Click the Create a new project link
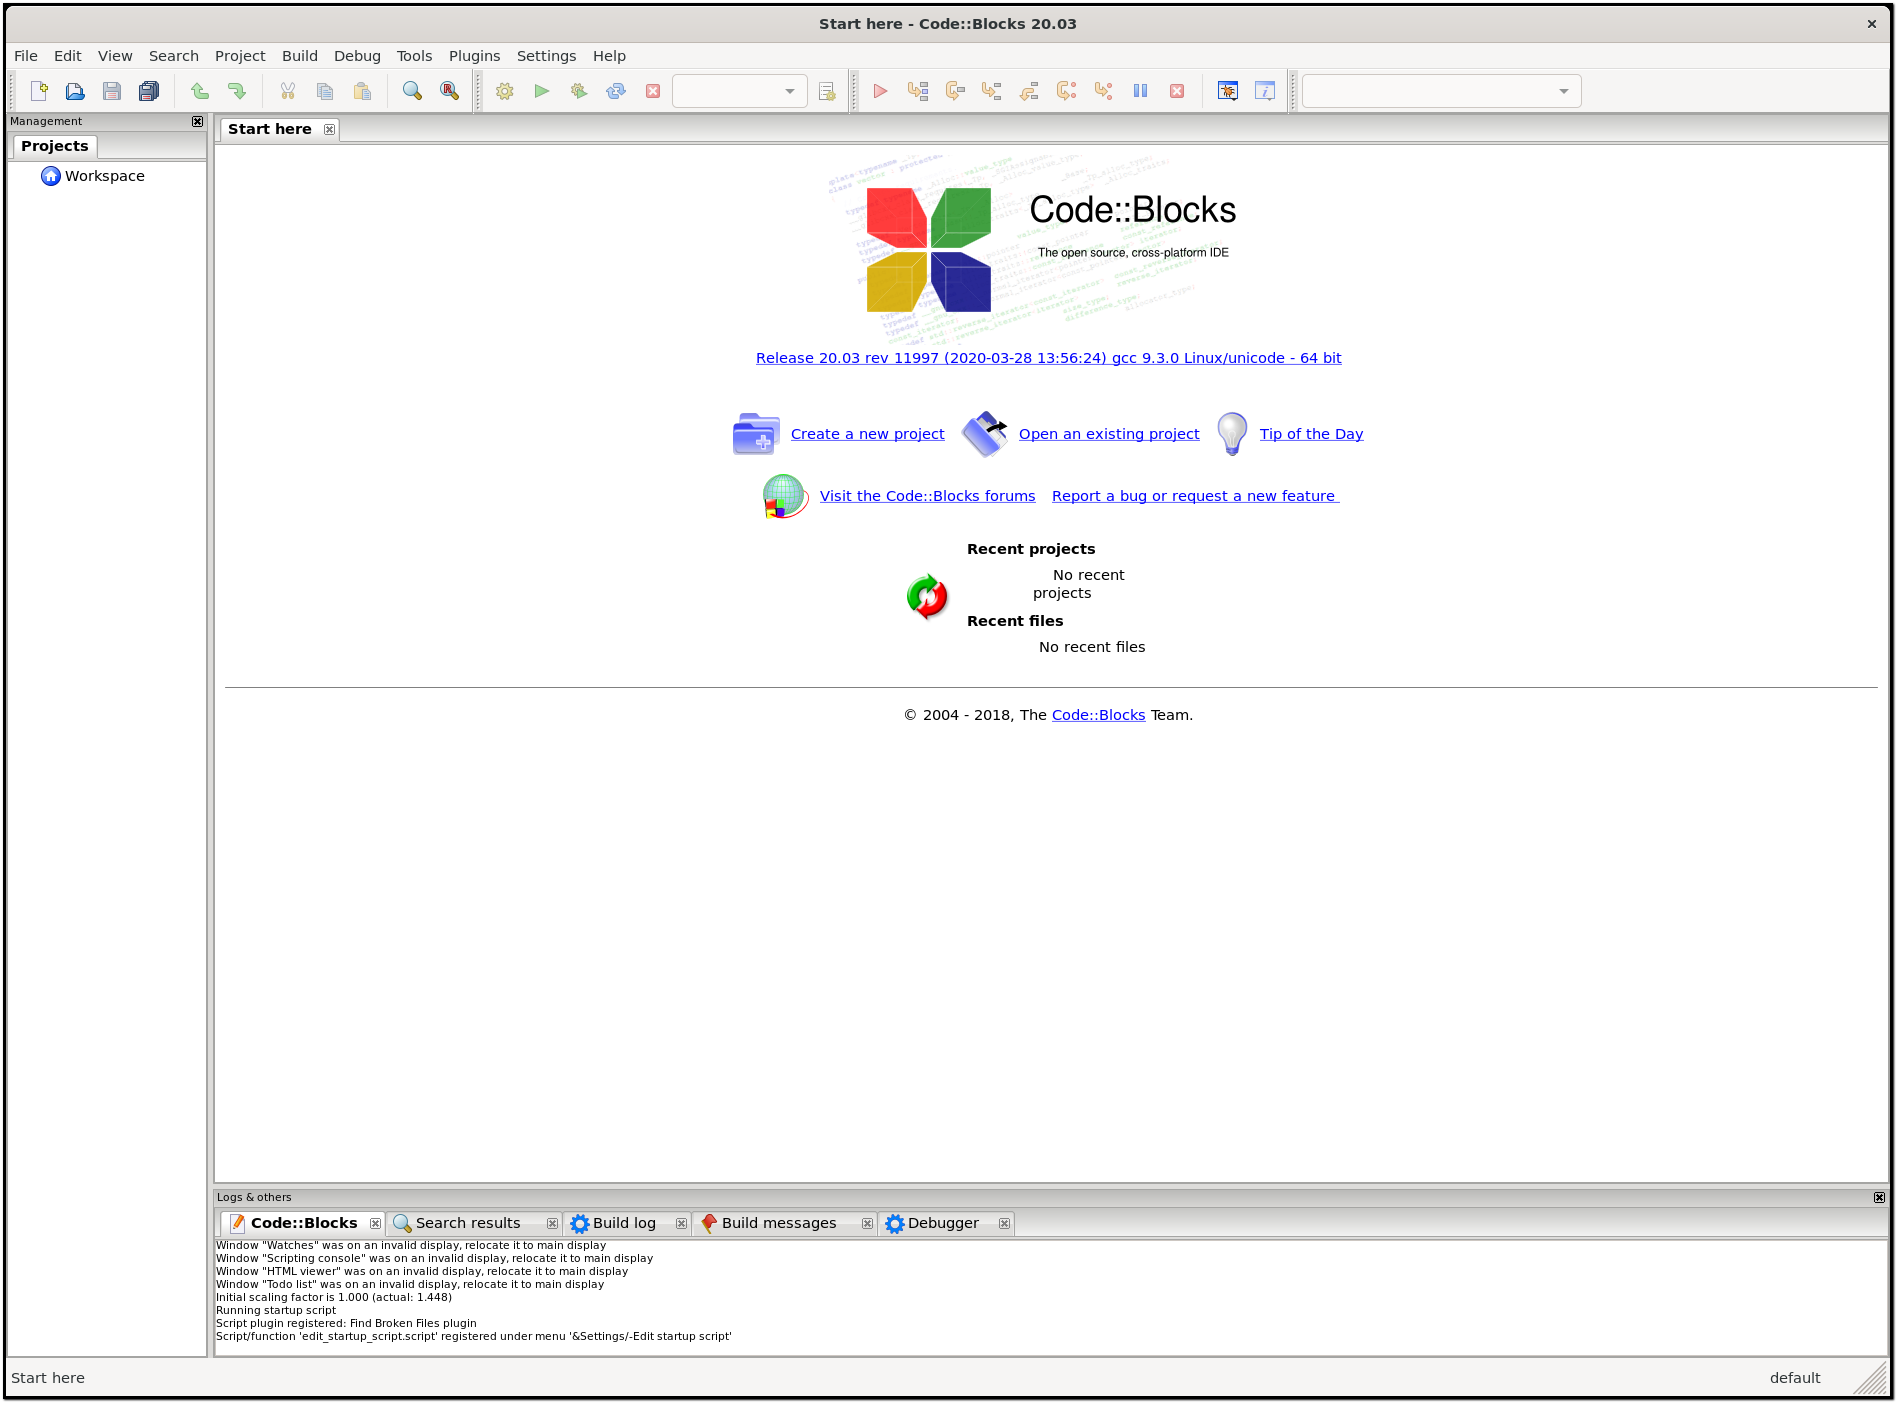 867,434
